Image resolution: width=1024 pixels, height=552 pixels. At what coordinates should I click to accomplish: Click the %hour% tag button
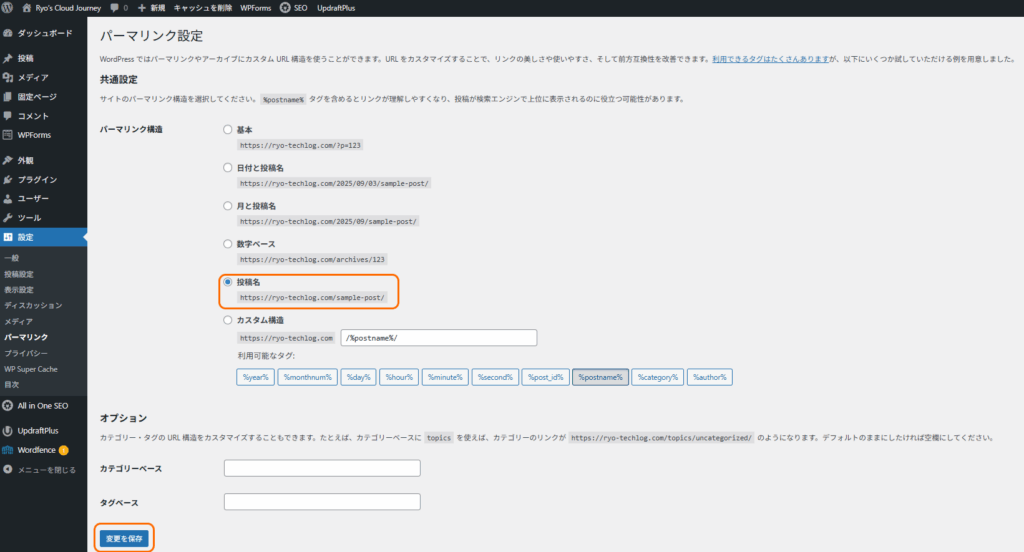tap(399, 377)
